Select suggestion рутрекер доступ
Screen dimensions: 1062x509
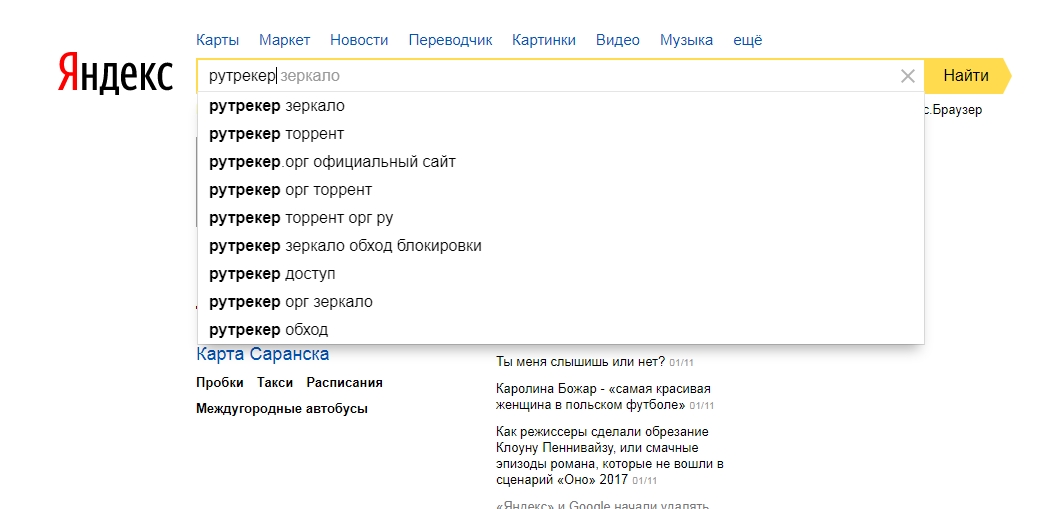[x=561, y=273]
